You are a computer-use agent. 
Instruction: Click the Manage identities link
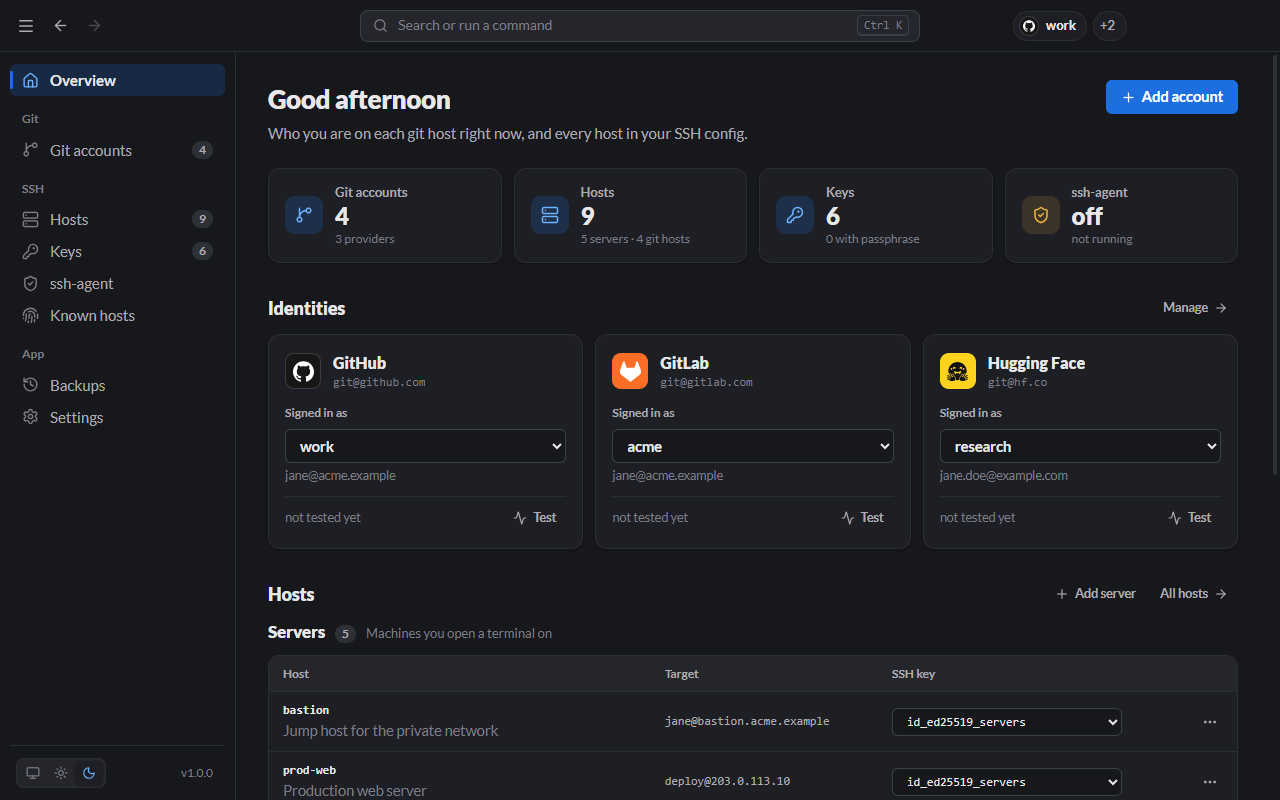[1195, 308]
